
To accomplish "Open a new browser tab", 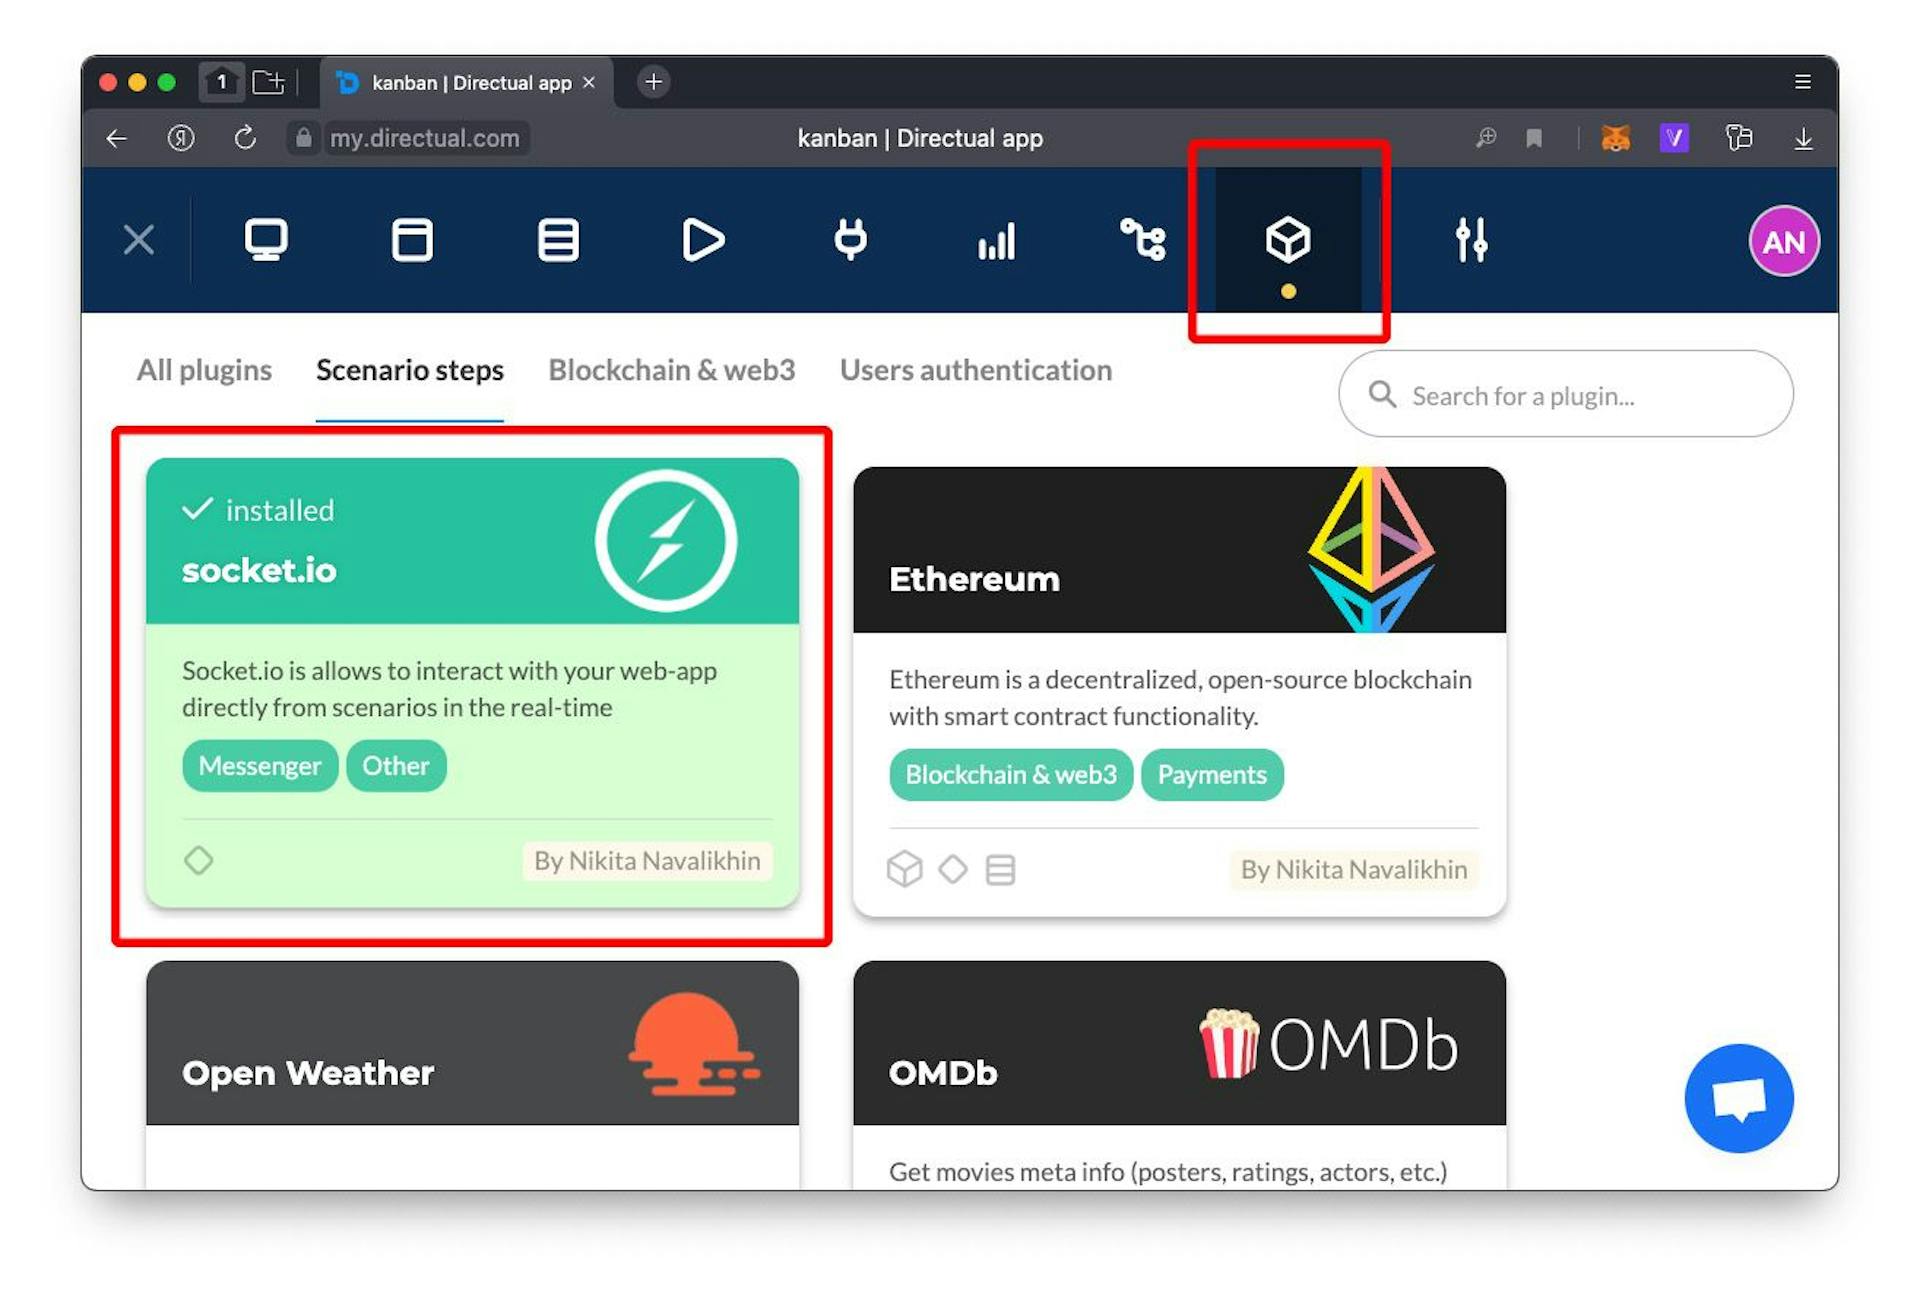I will coord(654,82).
